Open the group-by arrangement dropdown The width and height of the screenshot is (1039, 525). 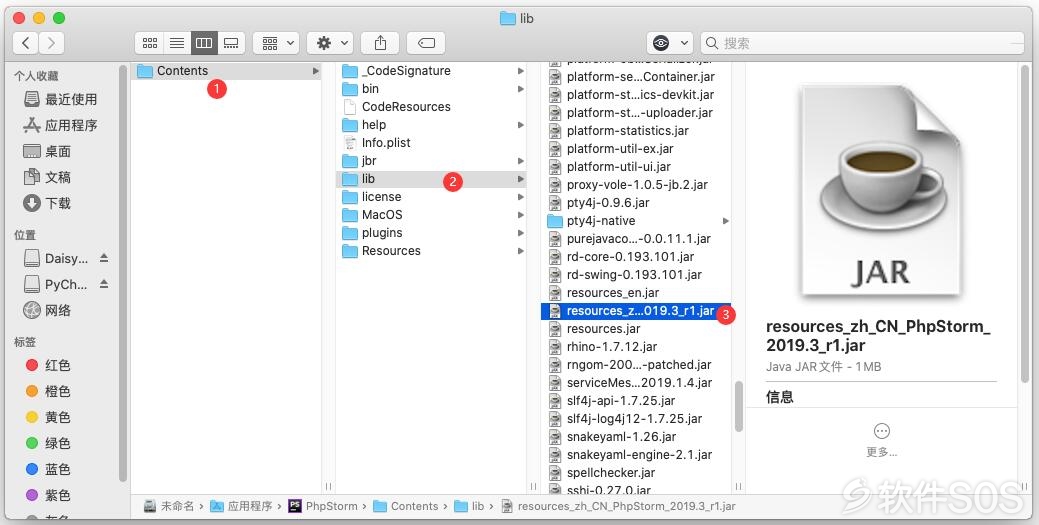[x=276, y=43]
